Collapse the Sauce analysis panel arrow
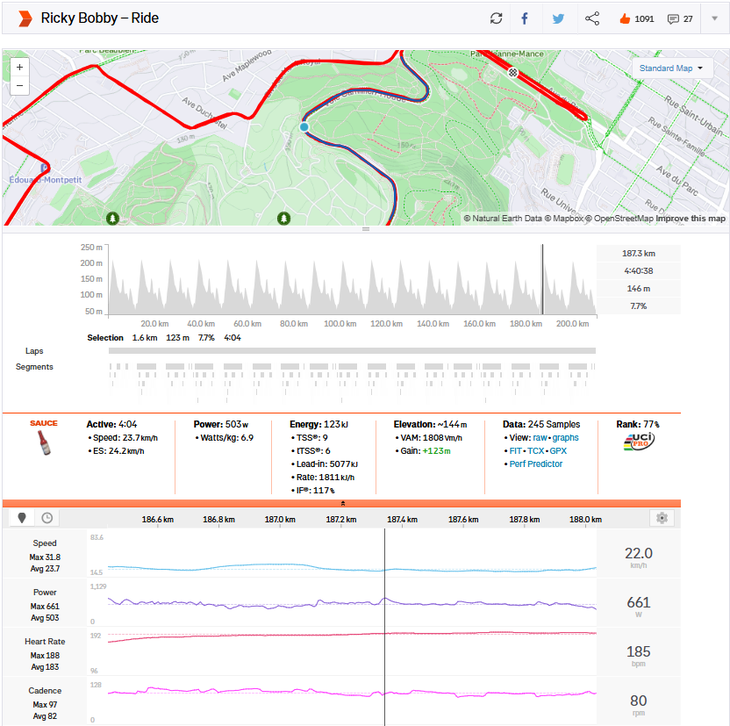Screen dimensions: 730x726 [343, 503]
